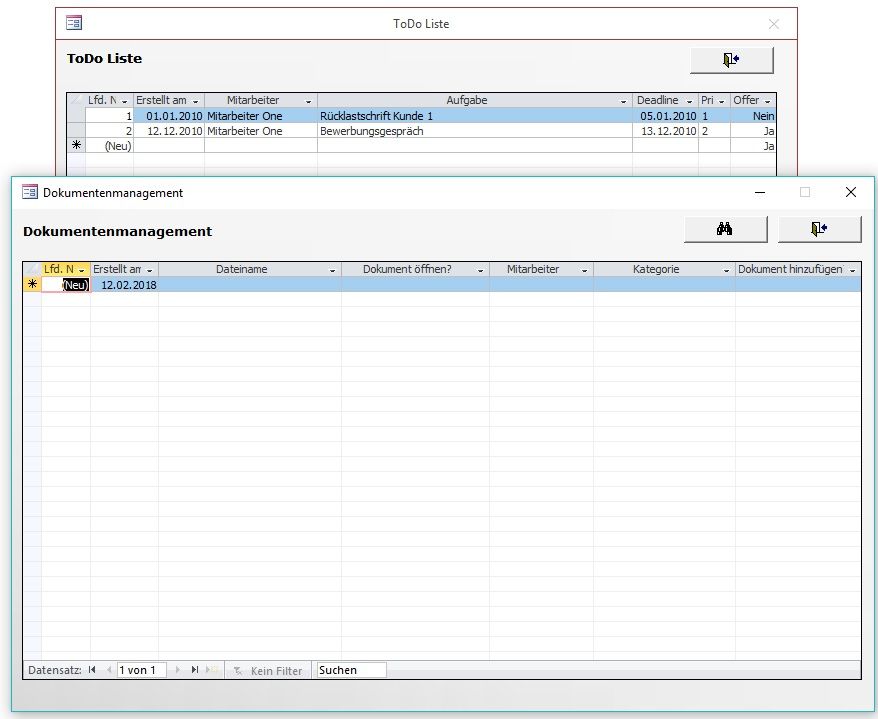
Task: Click the 'Nein' cell in the Offer column
Action: (753, 116)
